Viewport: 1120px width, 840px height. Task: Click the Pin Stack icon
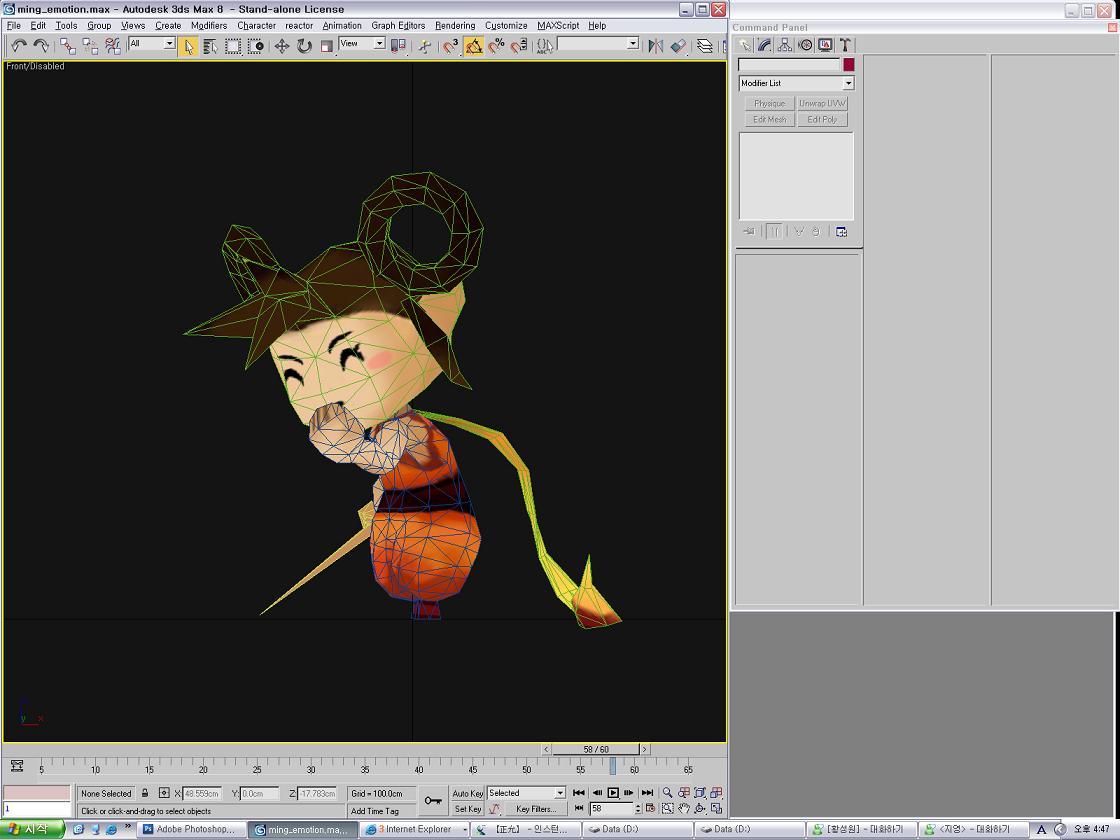tap(749, 231)
